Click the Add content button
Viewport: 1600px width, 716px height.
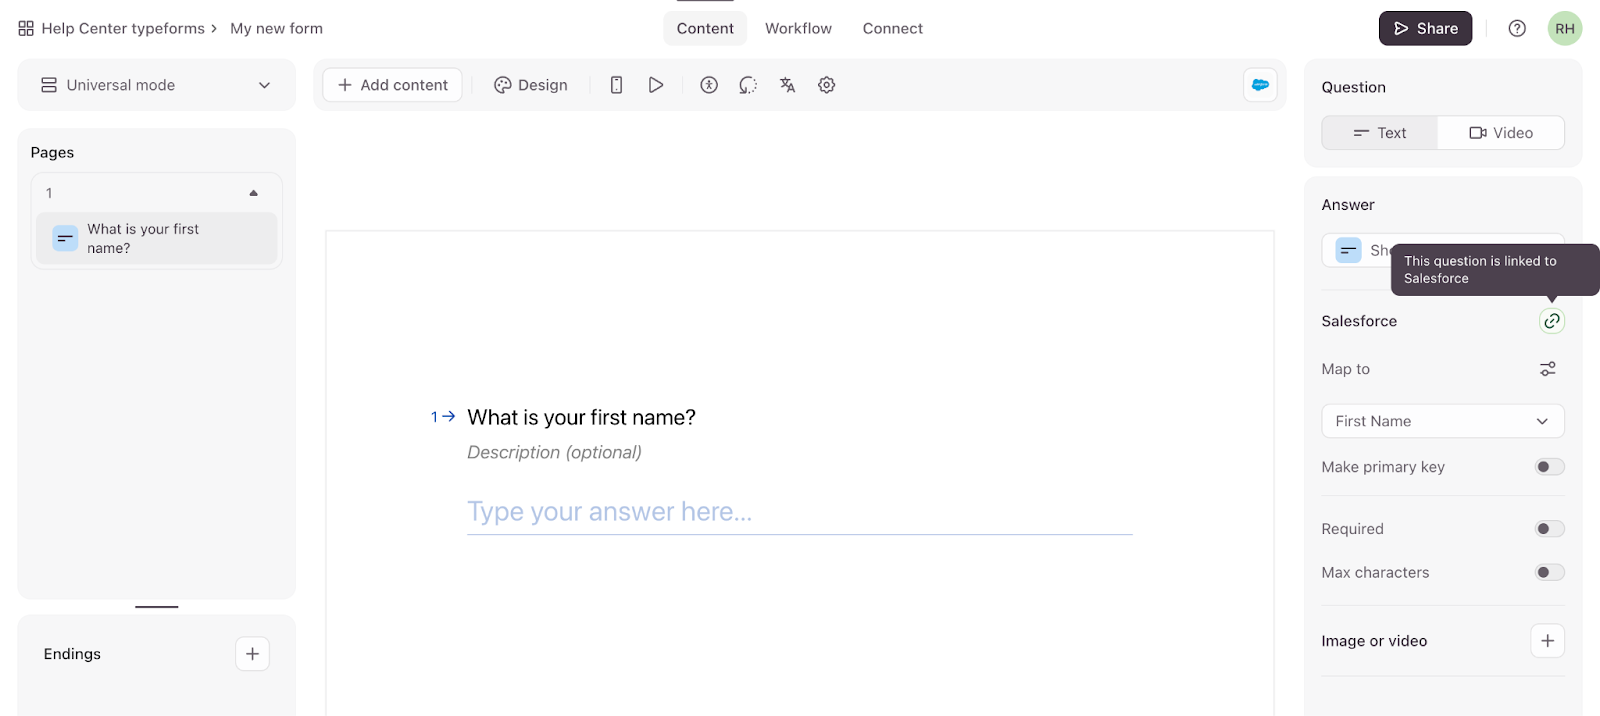[392, 85]
